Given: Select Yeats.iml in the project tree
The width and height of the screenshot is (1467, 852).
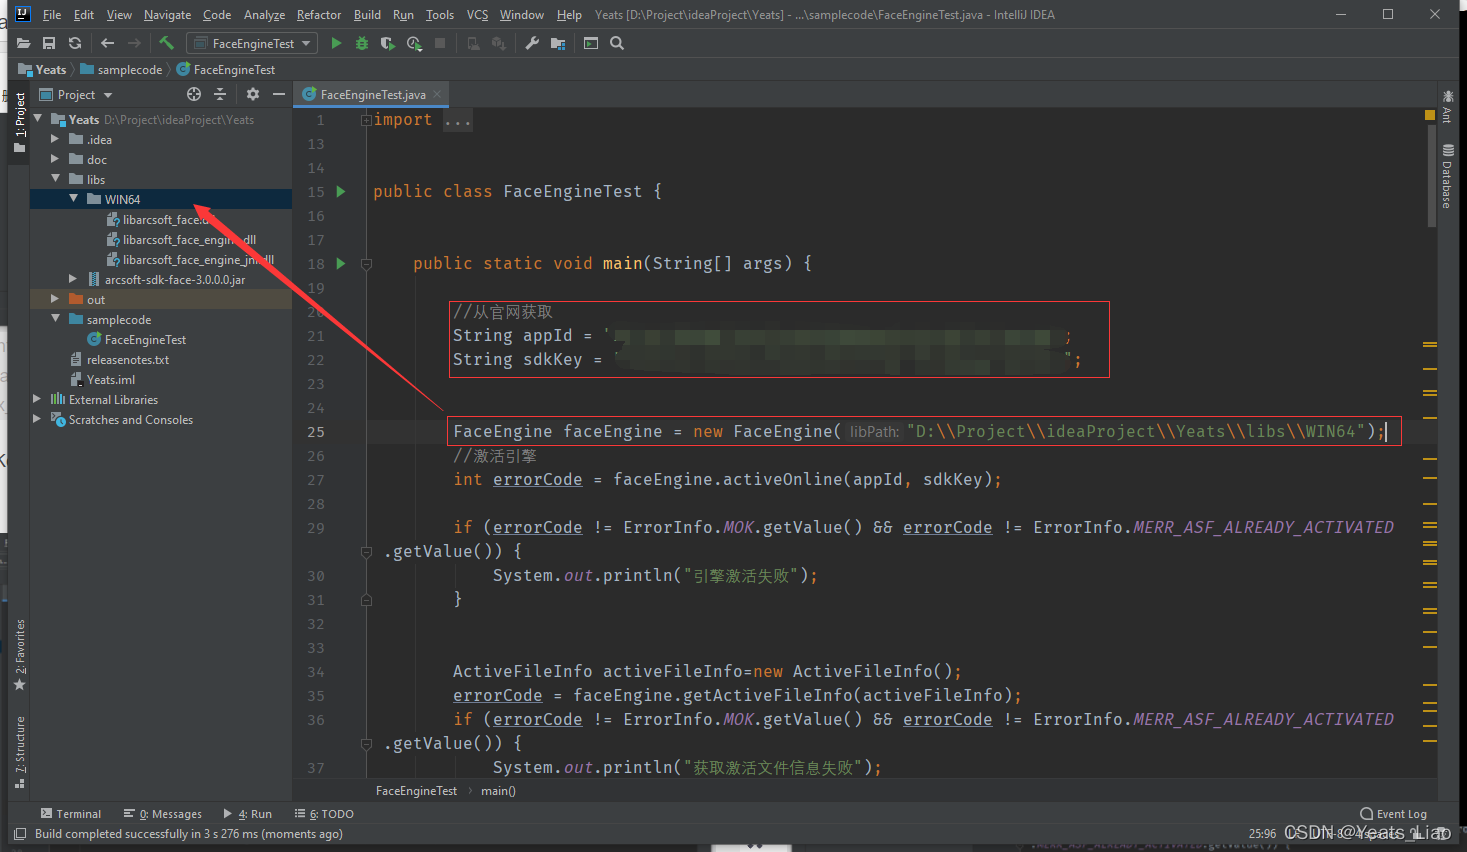Looking at the screenshot, I should click(102, 380).
